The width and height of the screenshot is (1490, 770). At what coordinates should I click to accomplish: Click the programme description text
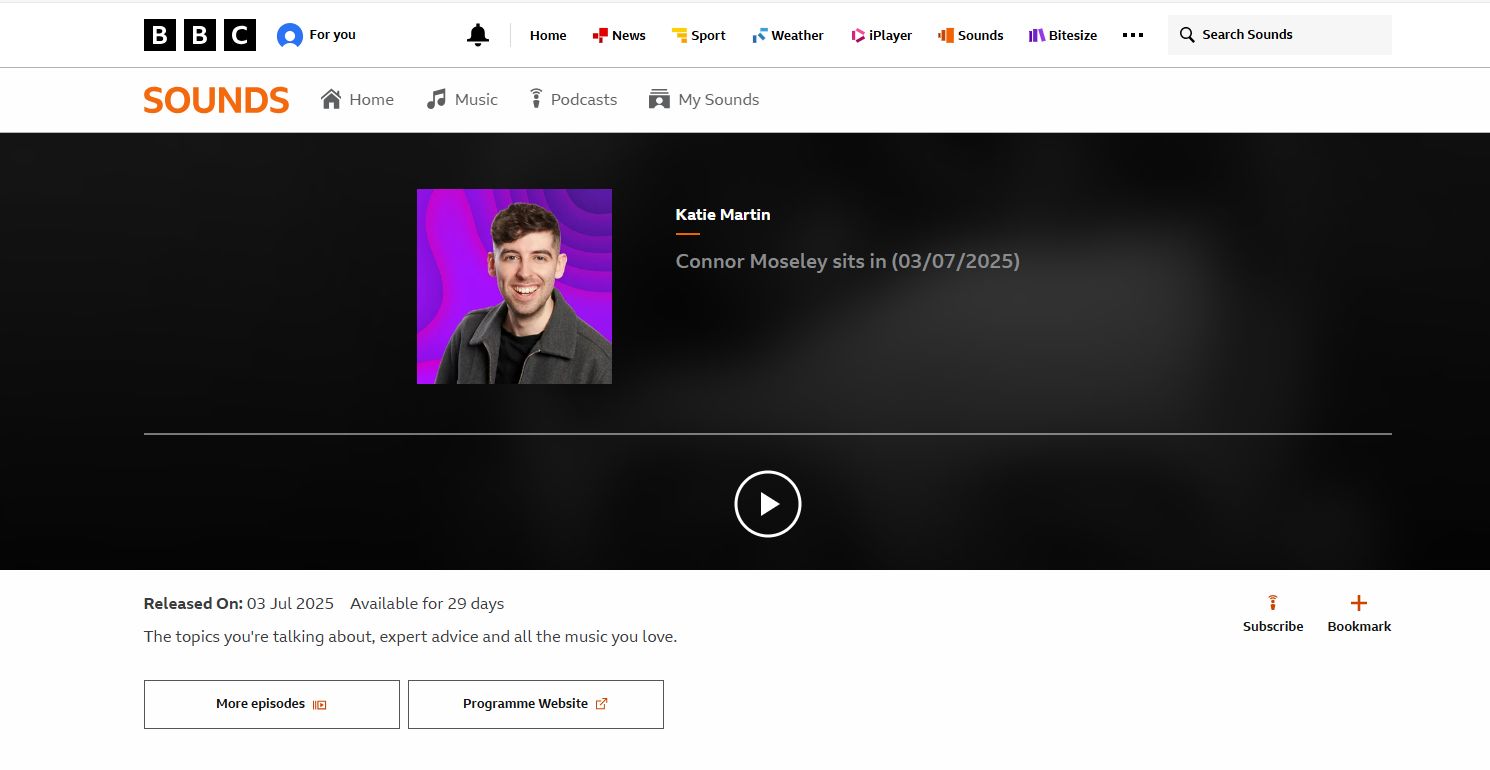pyautogui.click(x=411, y=636)
